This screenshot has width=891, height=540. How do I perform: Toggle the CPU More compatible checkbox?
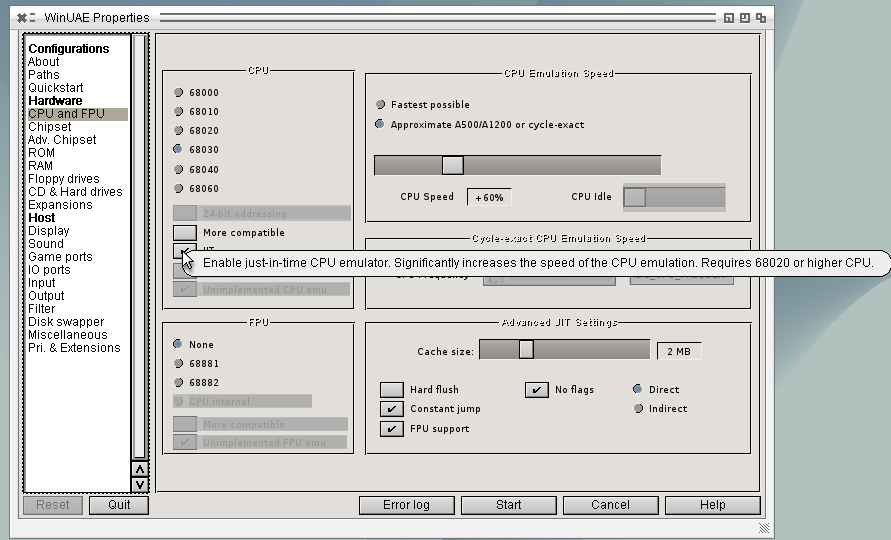coord(185,232)
